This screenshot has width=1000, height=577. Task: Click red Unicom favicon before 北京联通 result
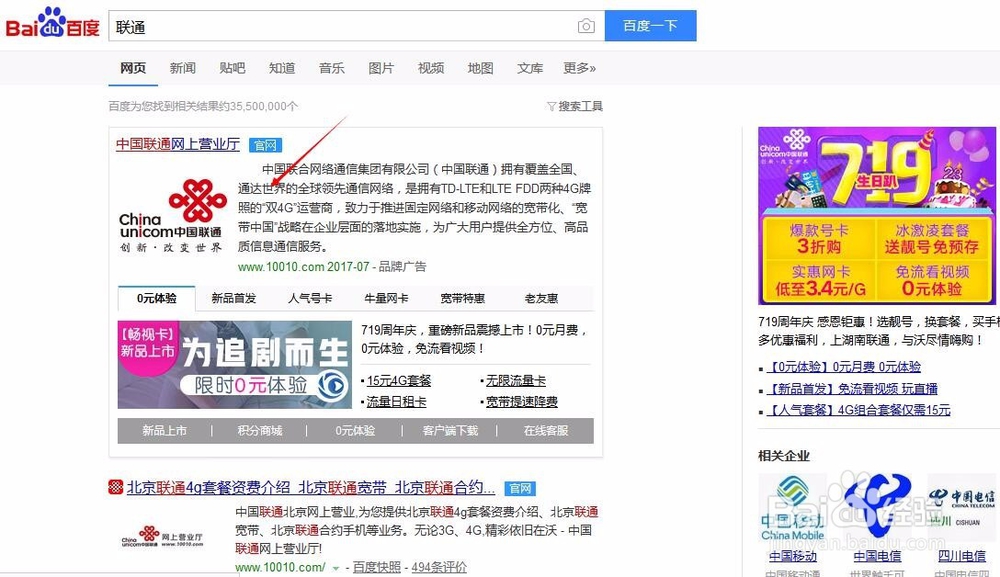click(115, 488)
